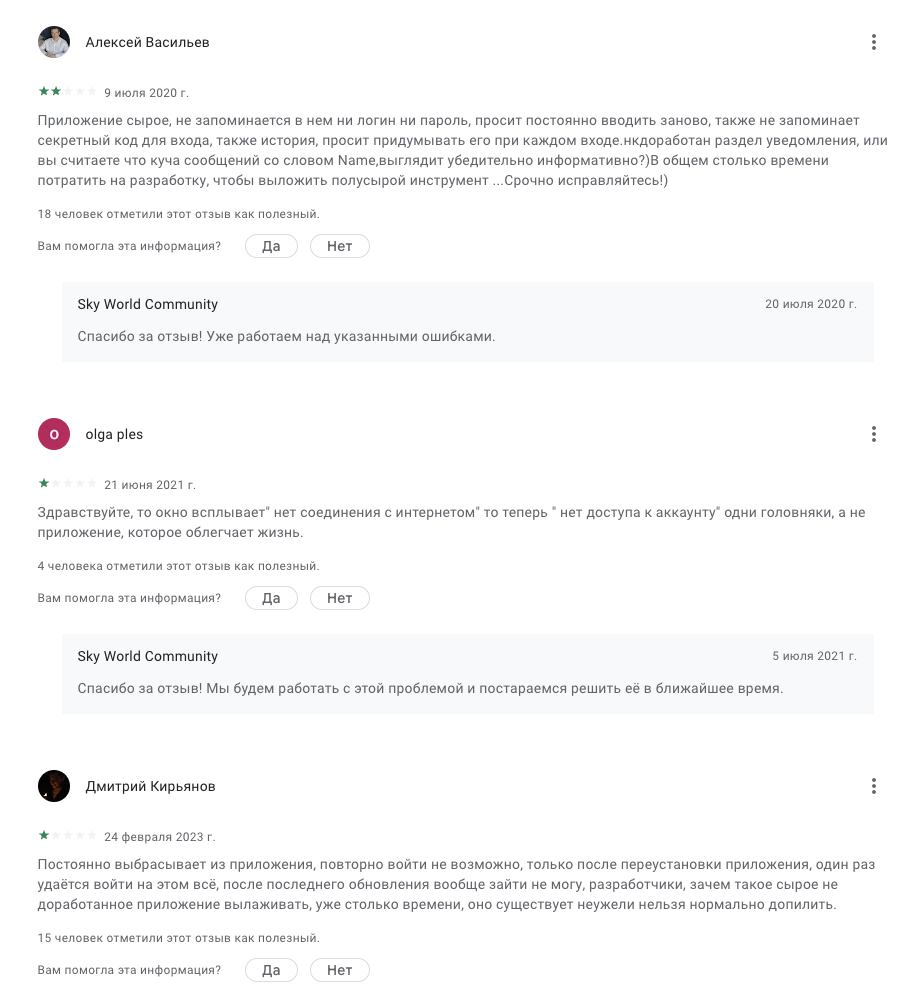Click olga ples's pink avatar icon
915x1005 pixels.
pos(54,434)
